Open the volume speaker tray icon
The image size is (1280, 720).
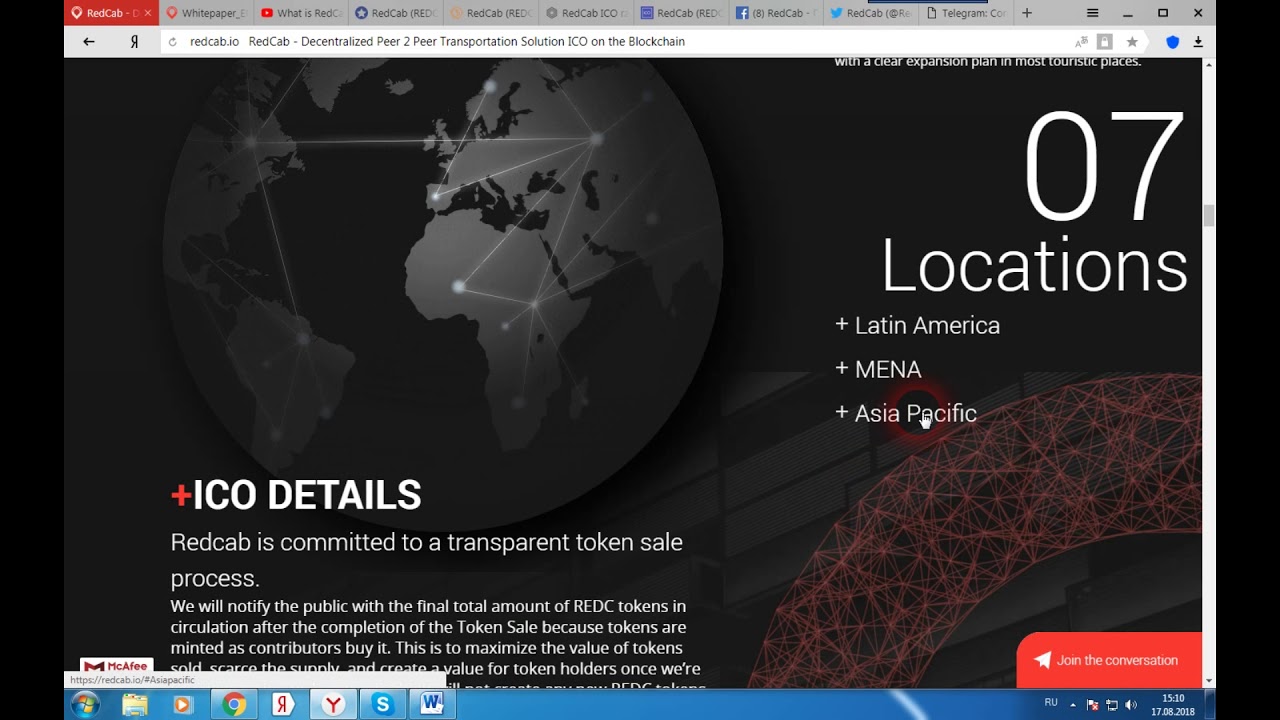click(1131, 705)
